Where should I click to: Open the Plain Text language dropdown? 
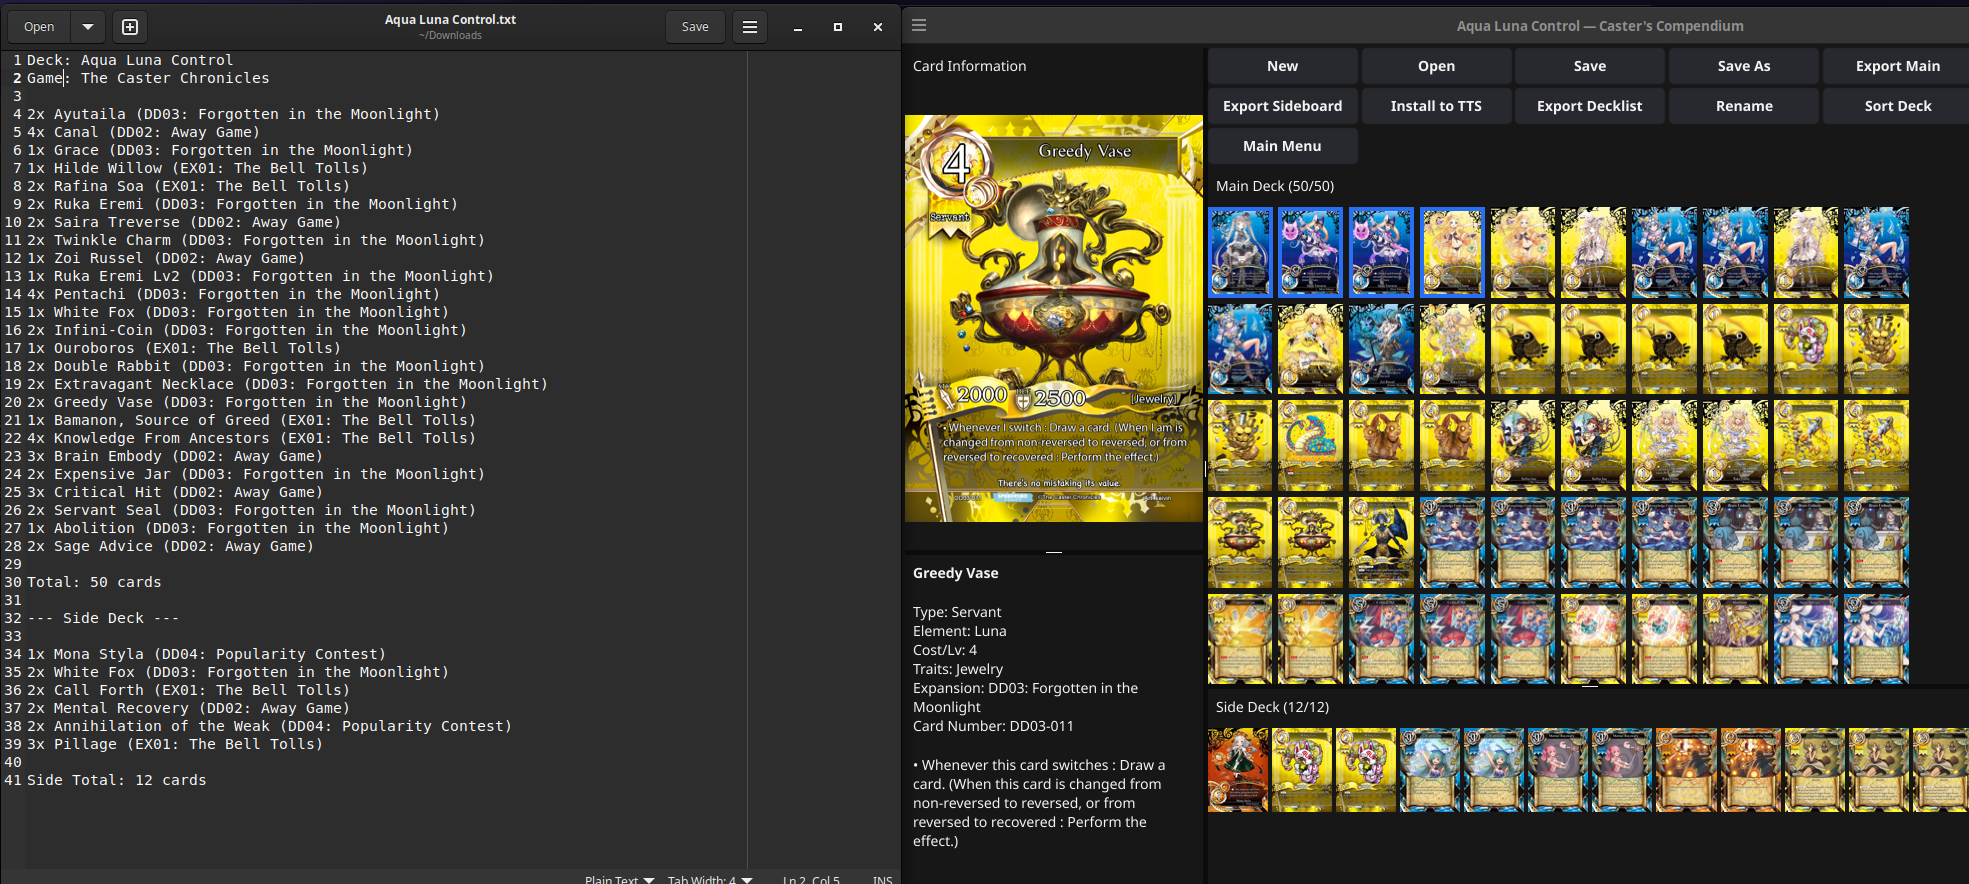(619, 879)
